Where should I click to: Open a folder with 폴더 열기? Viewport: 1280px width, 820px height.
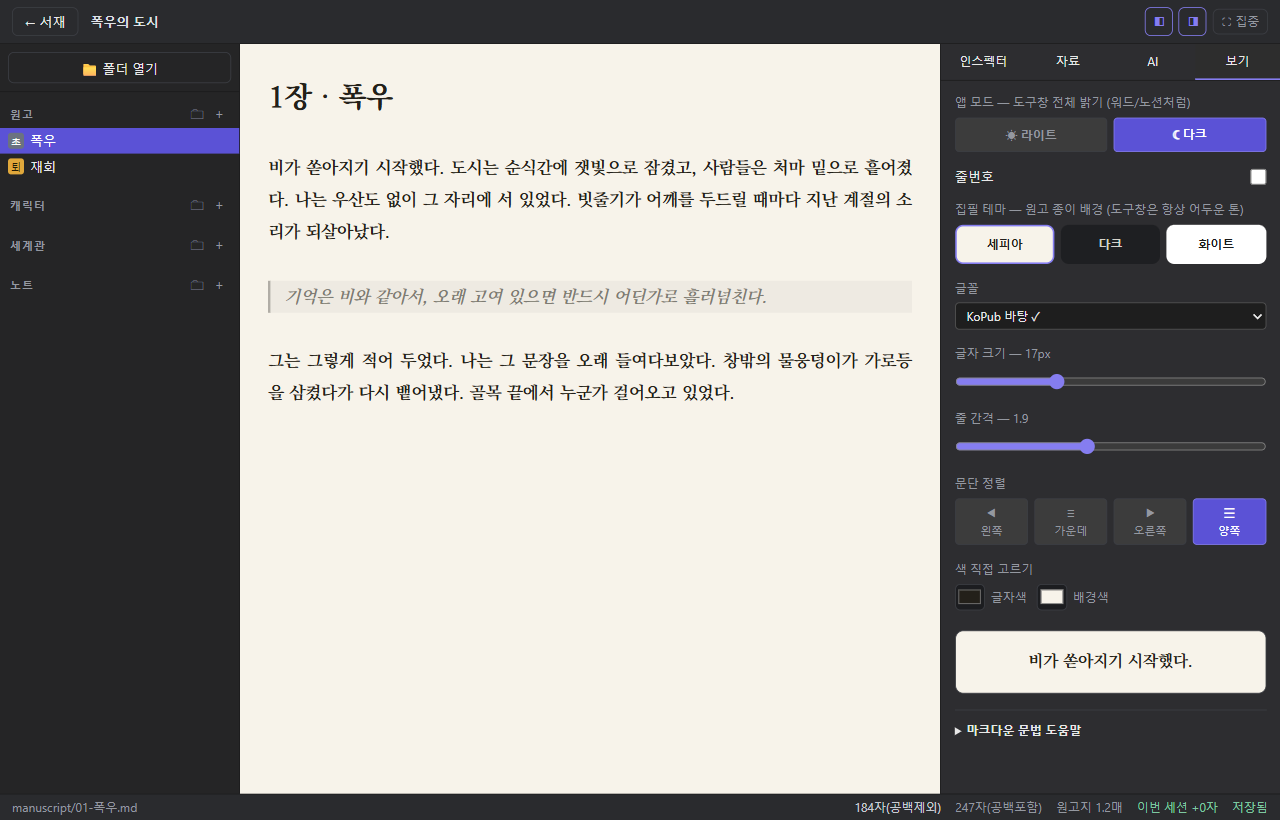click(120, 68)
